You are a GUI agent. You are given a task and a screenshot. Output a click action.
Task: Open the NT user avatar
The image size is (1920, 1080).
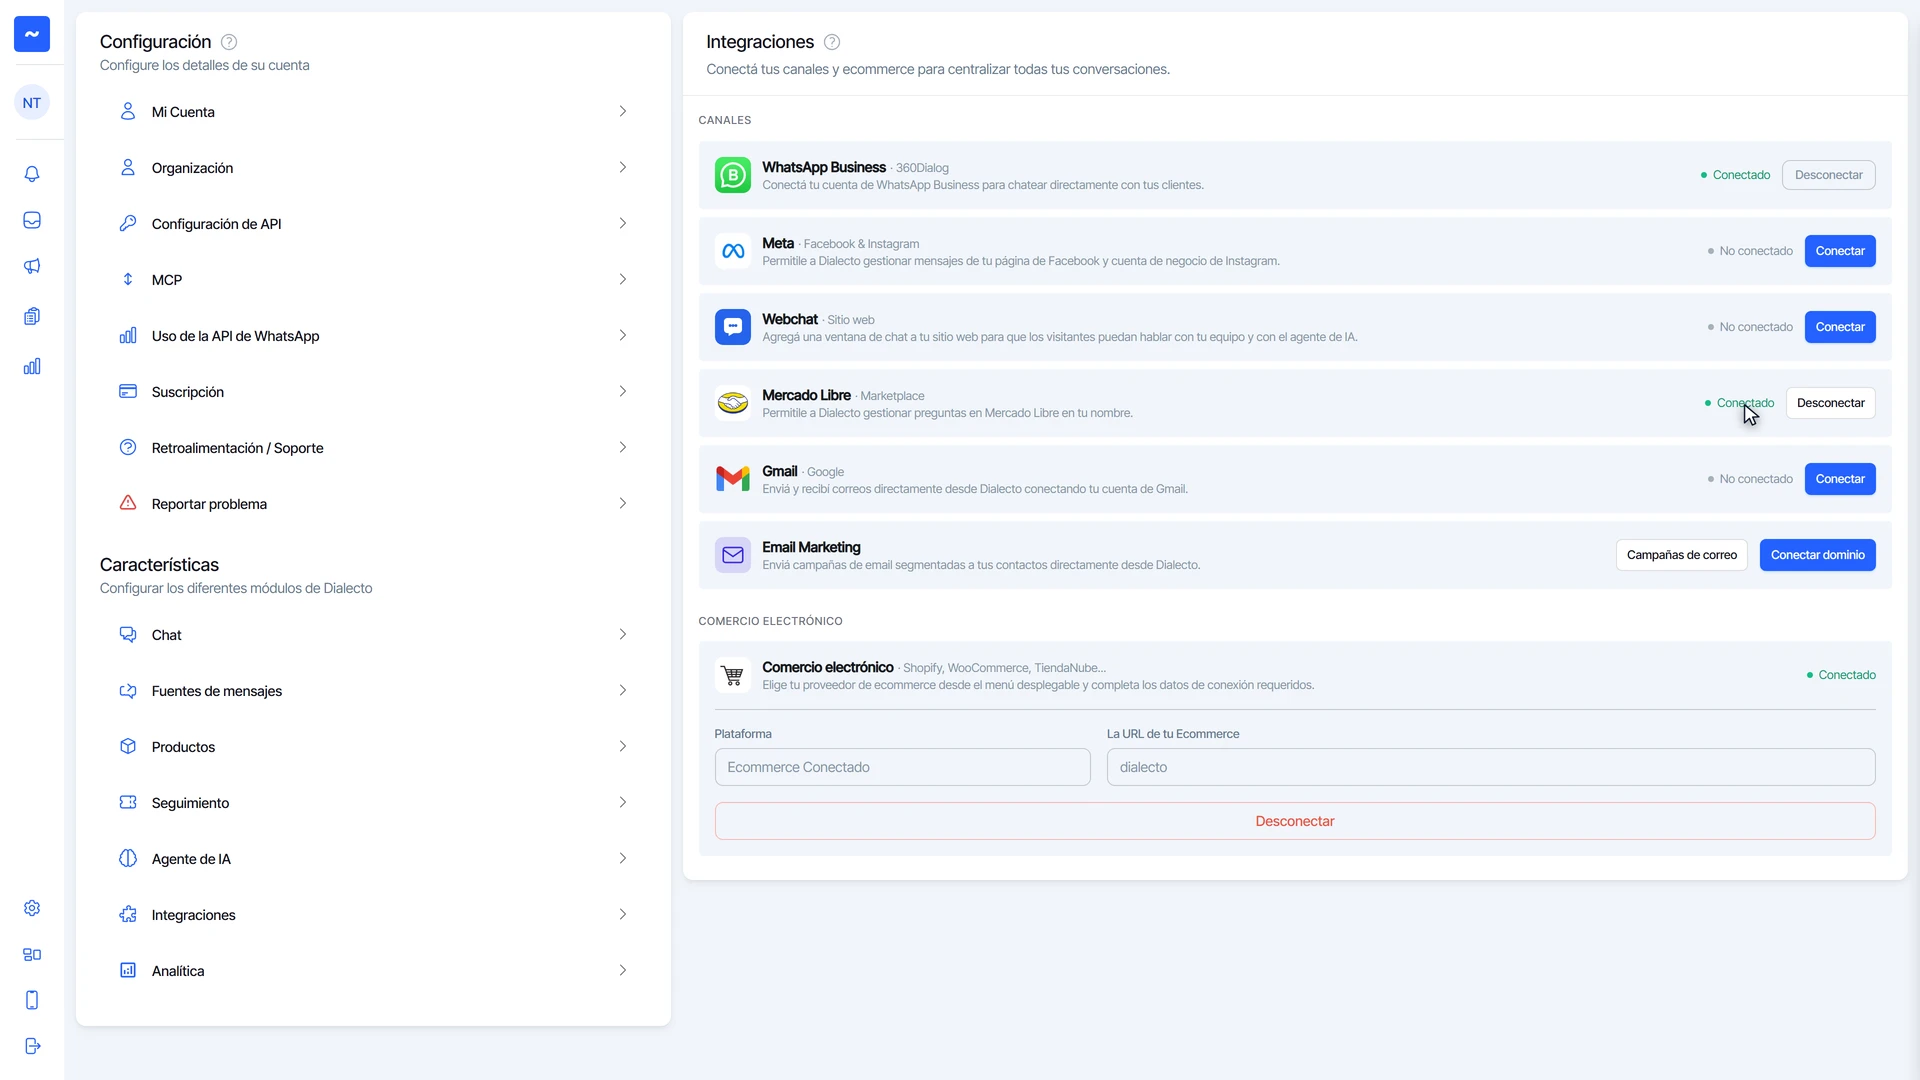[32, 103]
